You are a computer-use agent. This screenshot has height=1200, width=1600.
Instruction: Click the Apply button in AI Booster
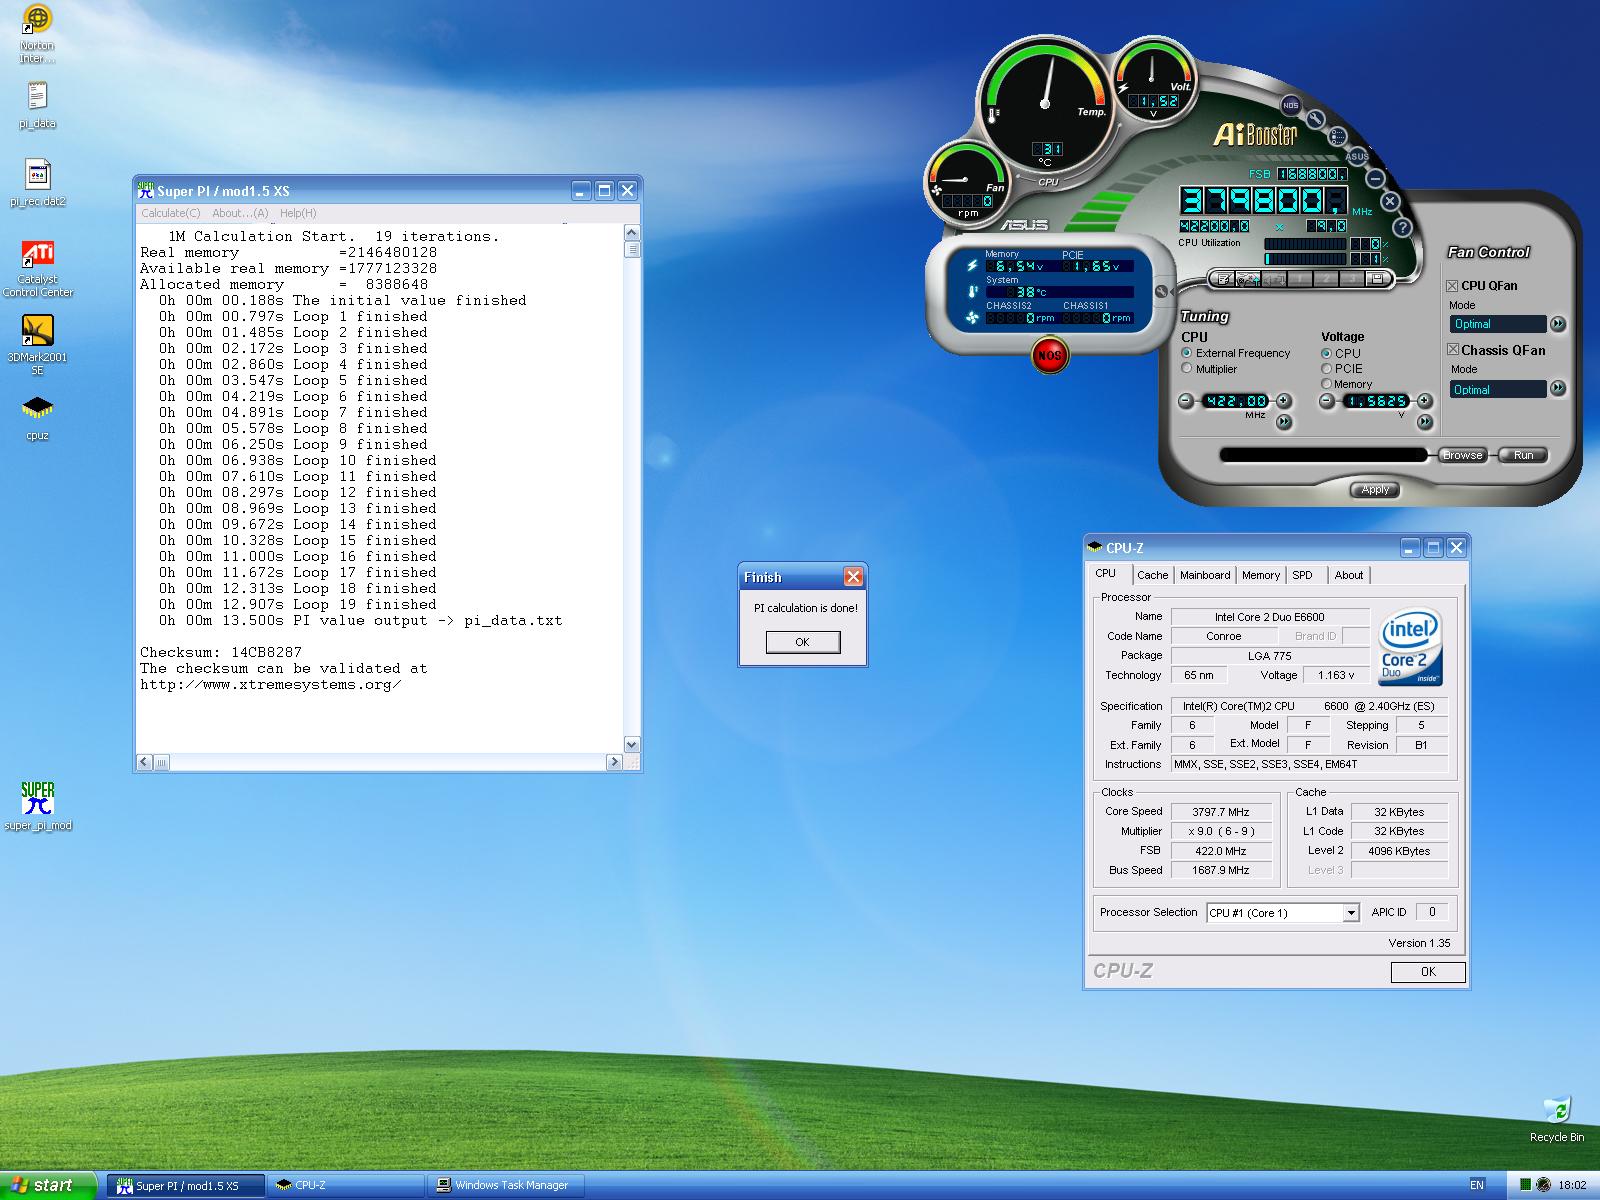point(1376,489)
